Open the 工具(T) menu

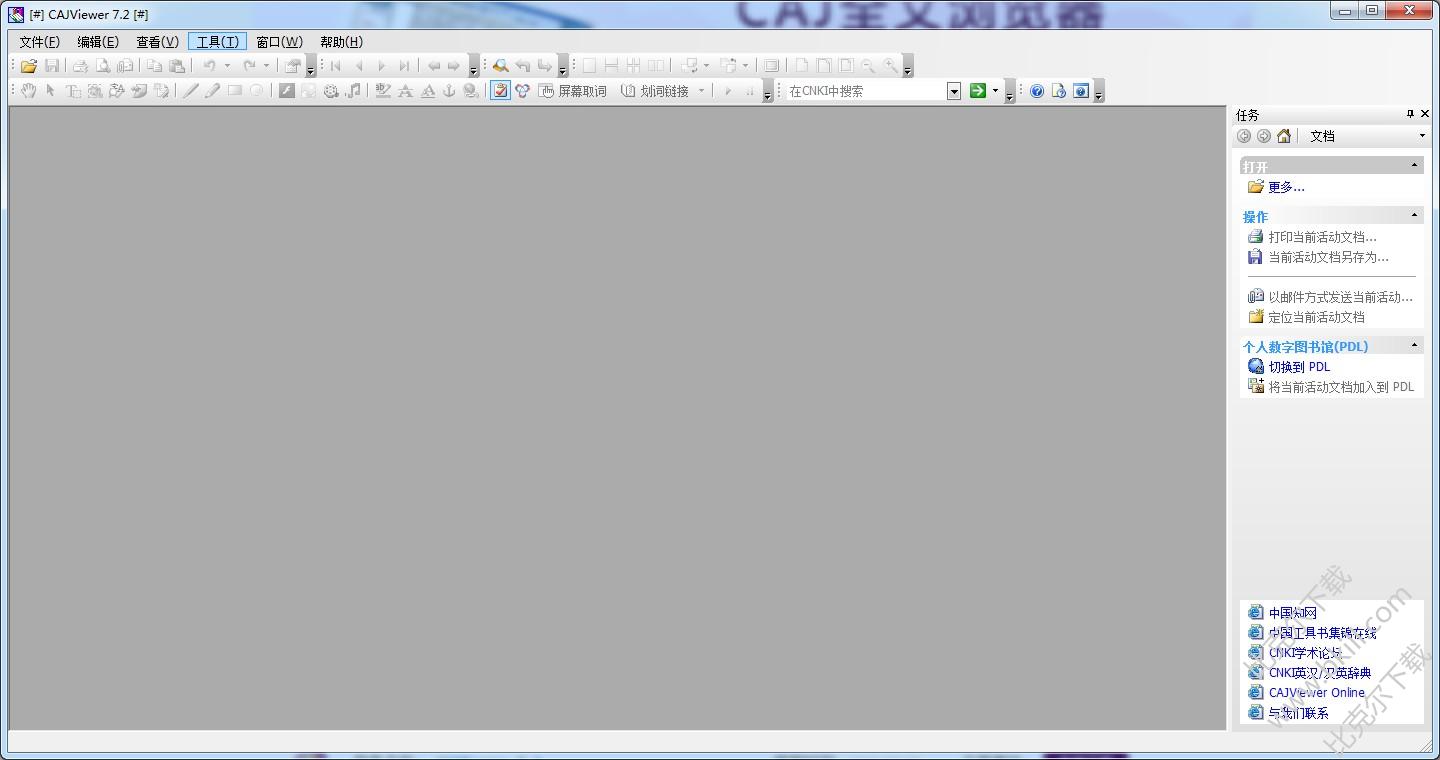coord(217,42)
